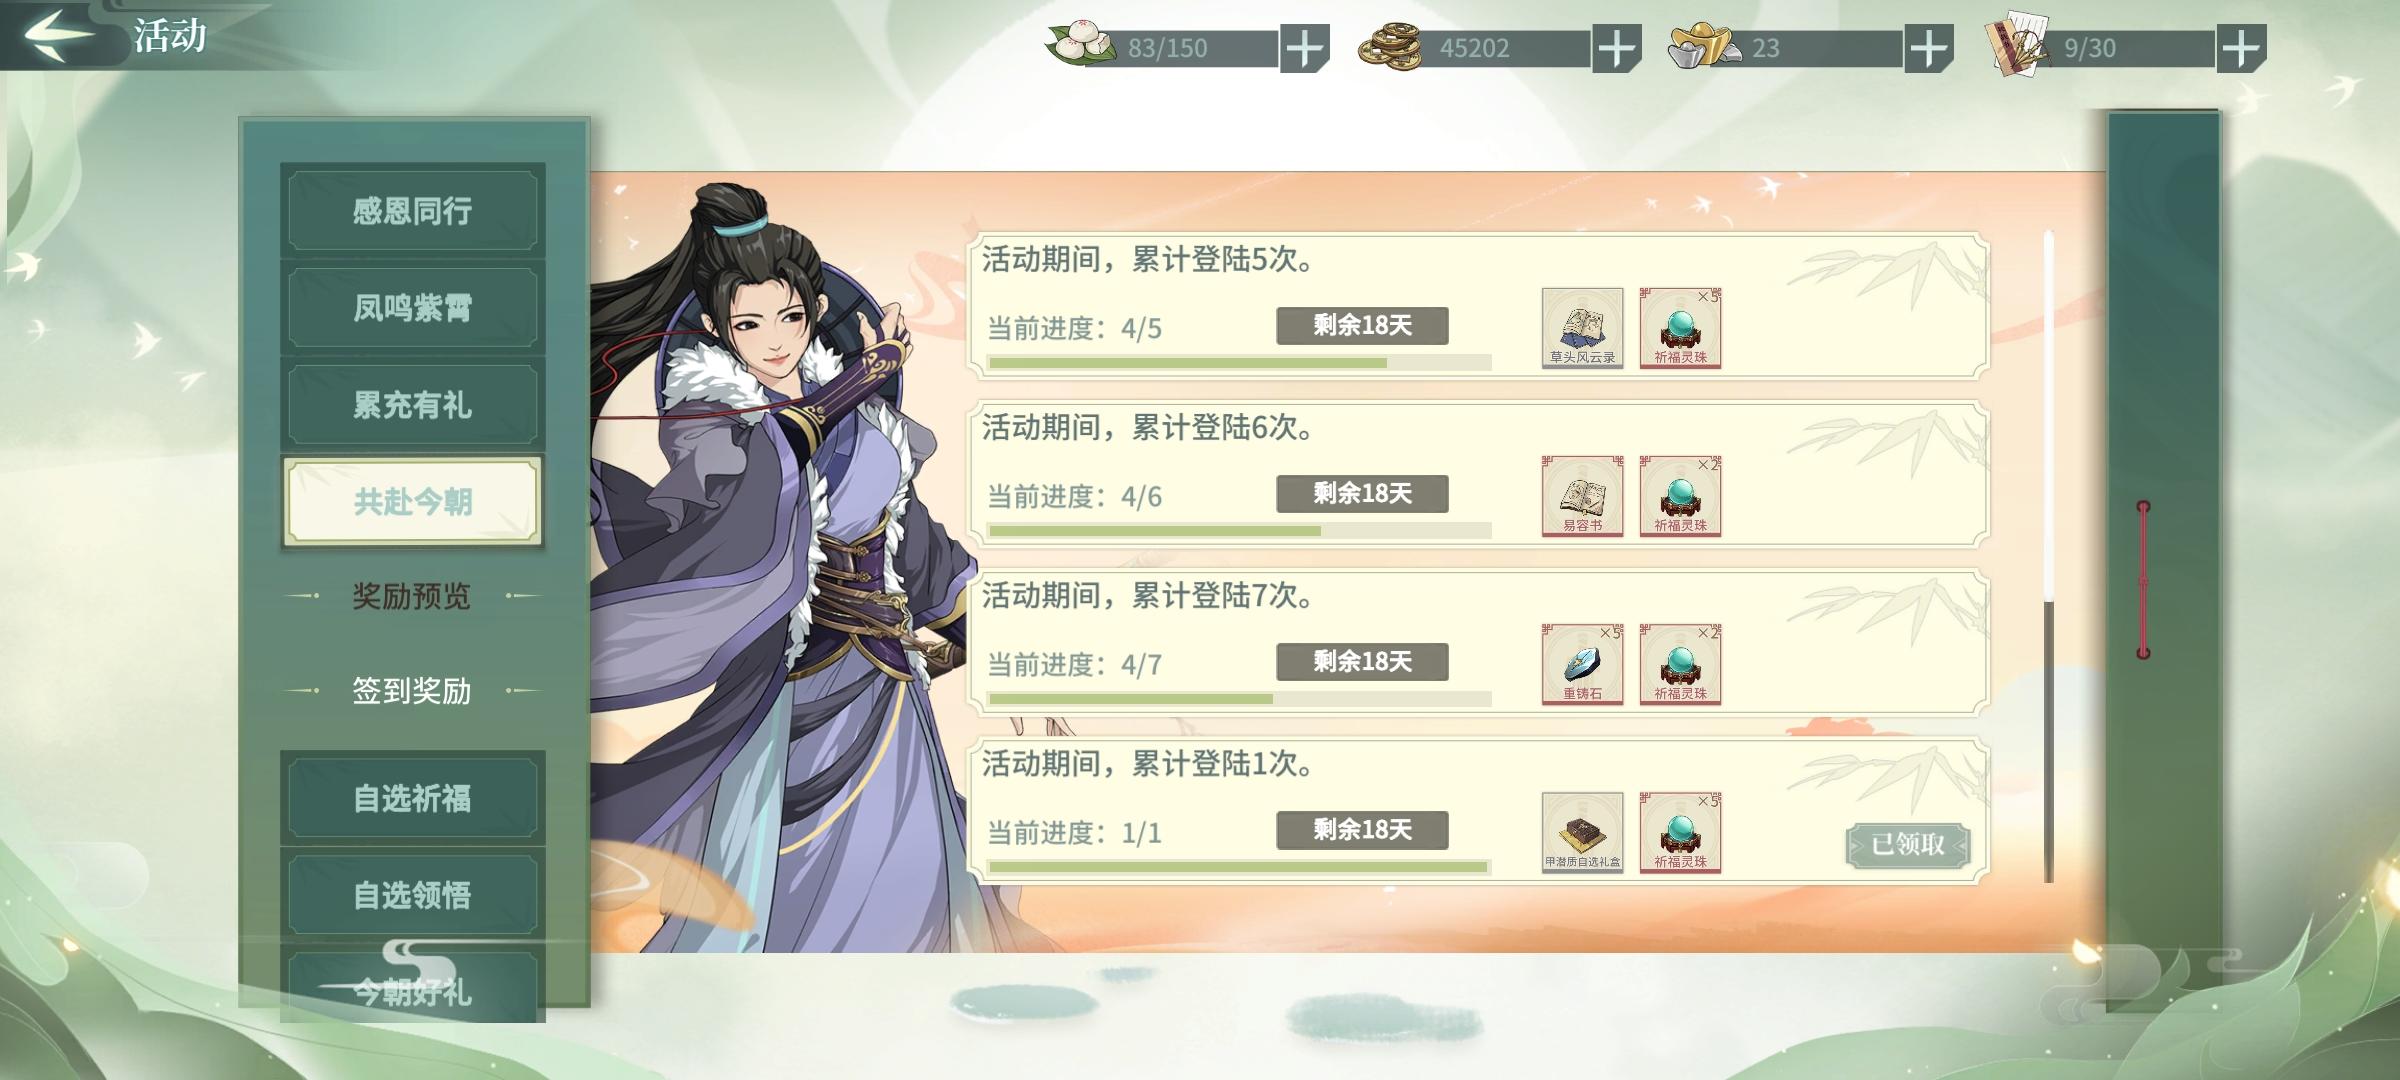Image resolution: width=2400 pixels, height=1080 pixels.
Task: Select the 重铸石 reward icon
Action: click(1582, 664)
